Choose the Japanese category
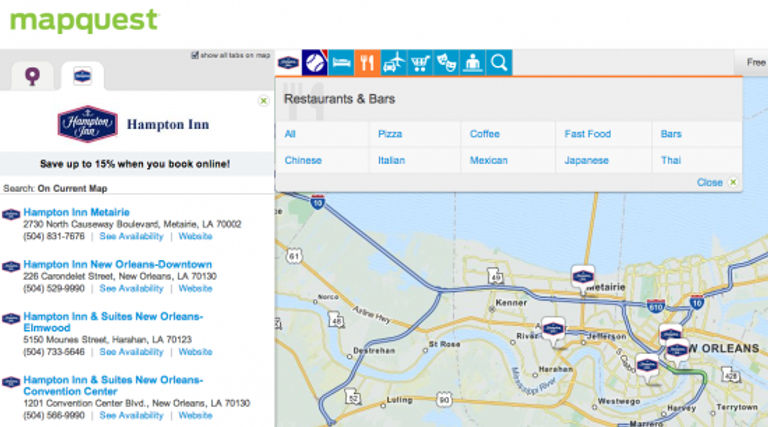The height and width of the screenshot is (427, 768). 586,161
